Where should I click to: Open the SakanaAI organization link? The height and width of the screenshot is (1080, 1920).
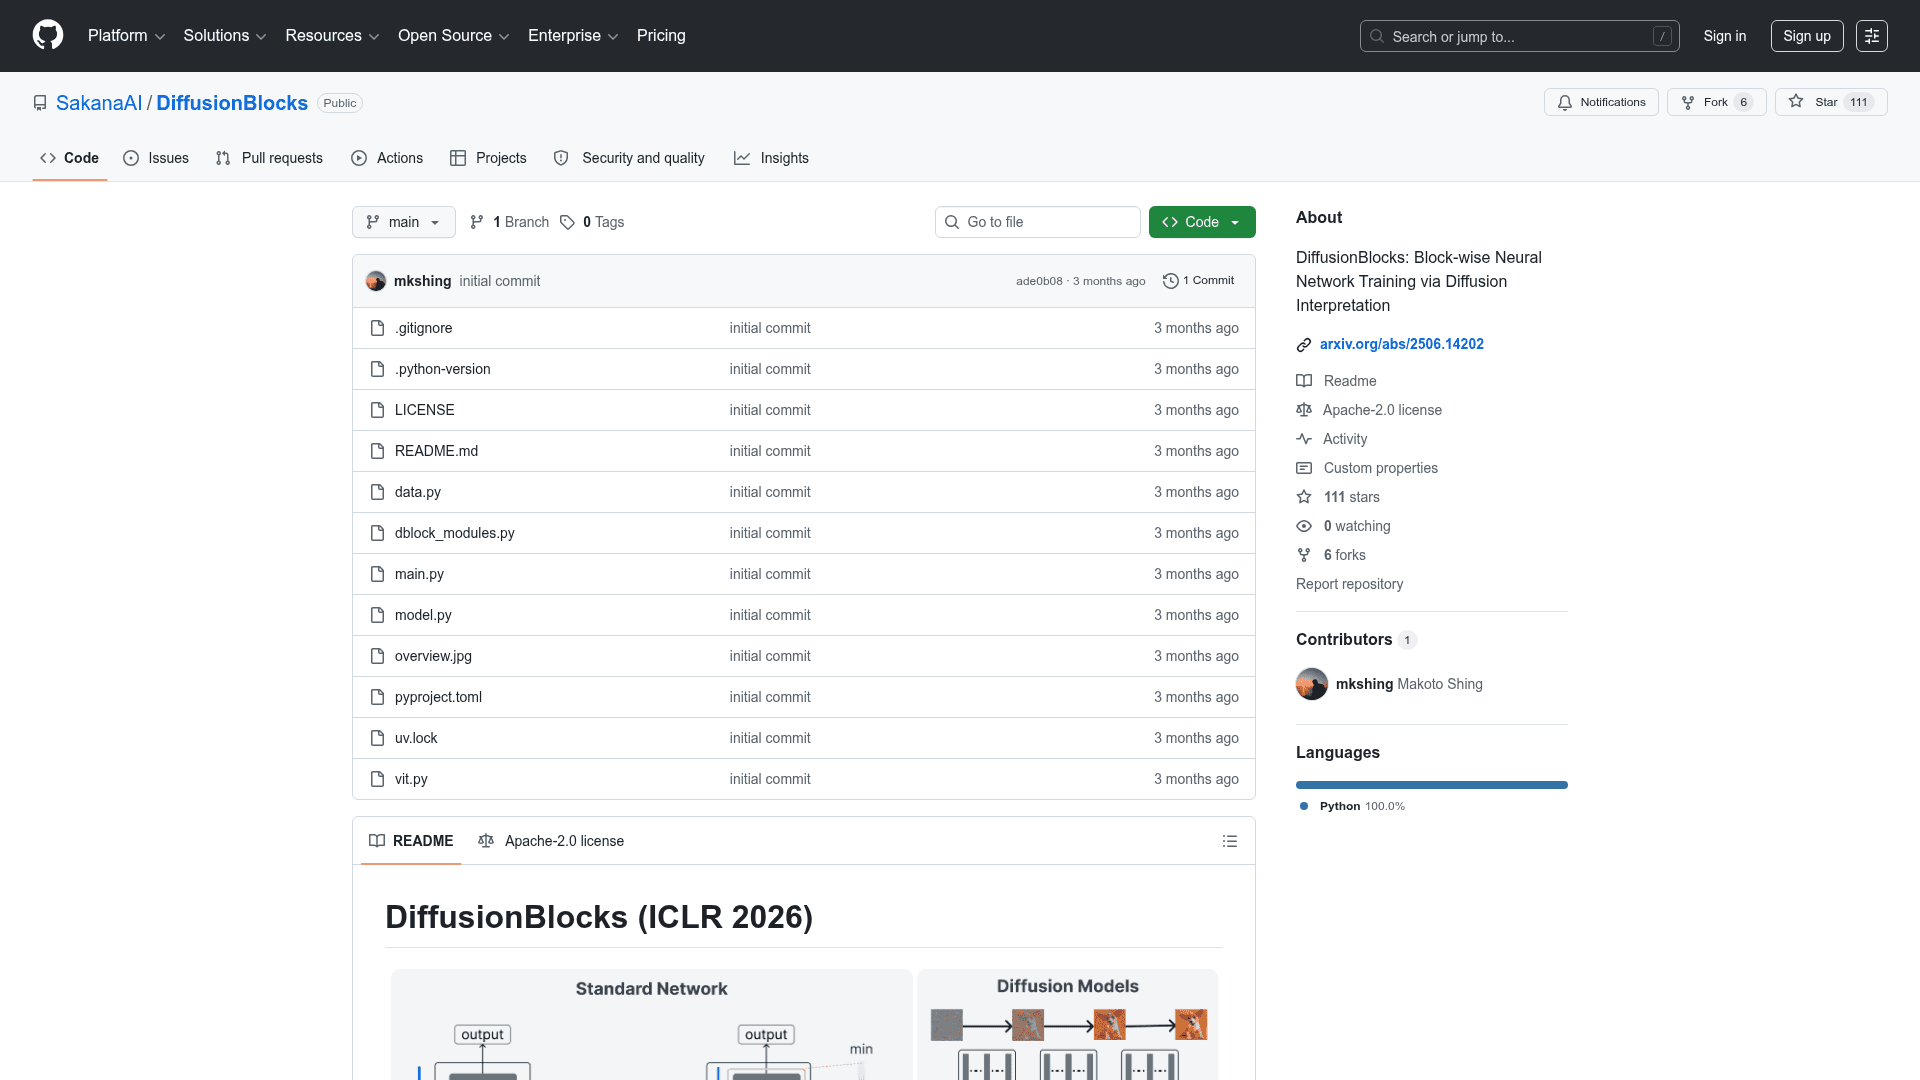pos(99,103)
